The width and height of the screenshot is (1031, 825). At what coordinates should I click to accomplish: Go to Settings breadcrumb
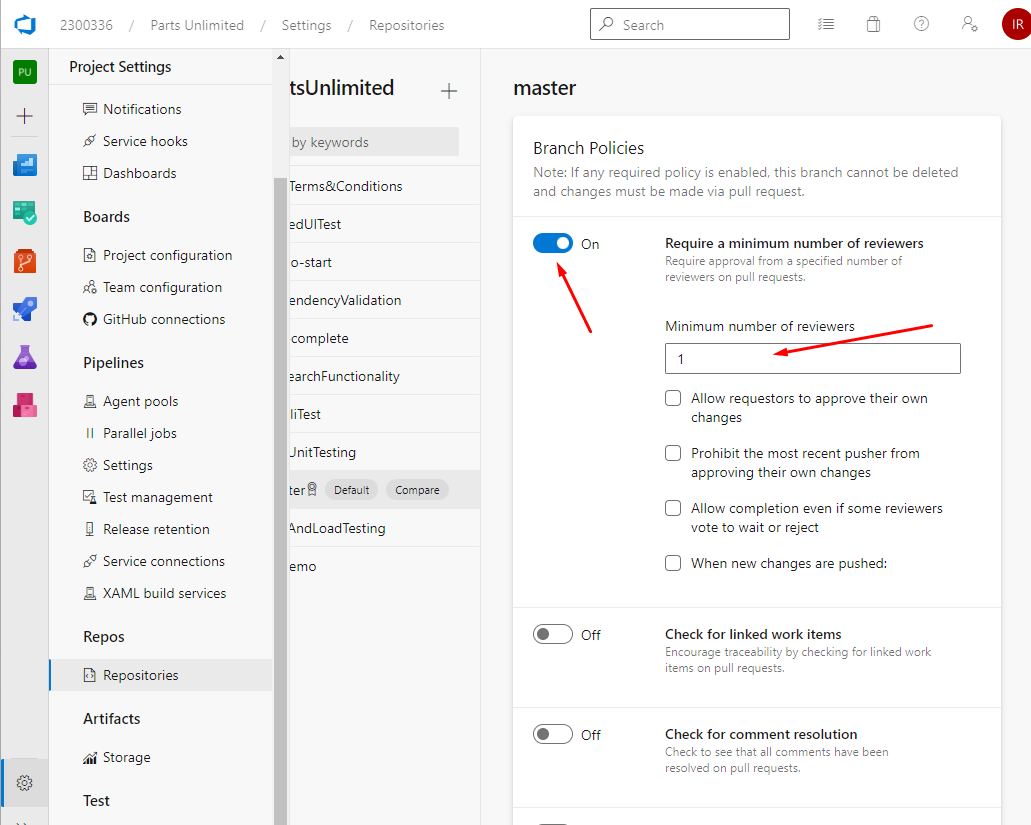[306, 25]
